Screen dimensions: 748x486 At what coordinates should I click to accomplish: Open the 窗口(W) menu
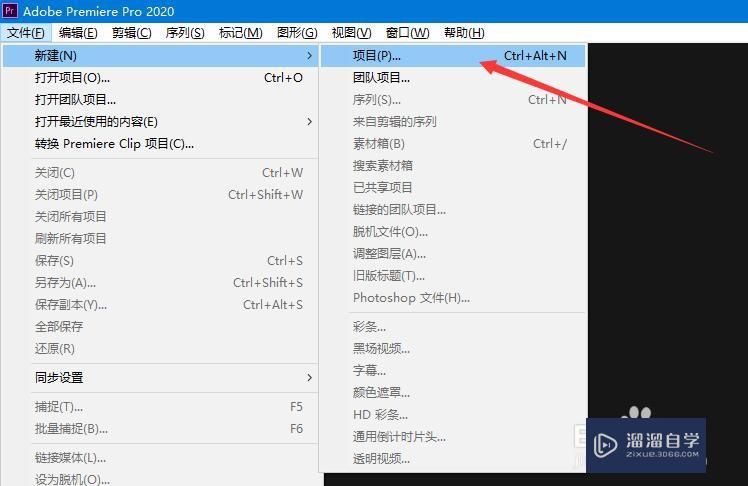pos(407,32)
